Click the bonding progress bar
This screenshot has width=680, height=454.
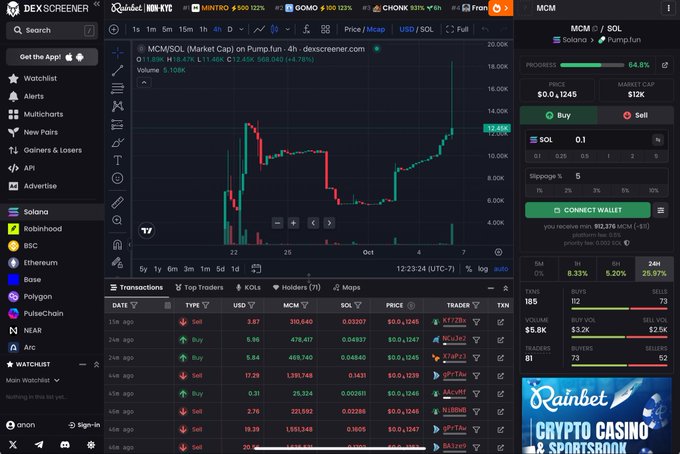592,65
